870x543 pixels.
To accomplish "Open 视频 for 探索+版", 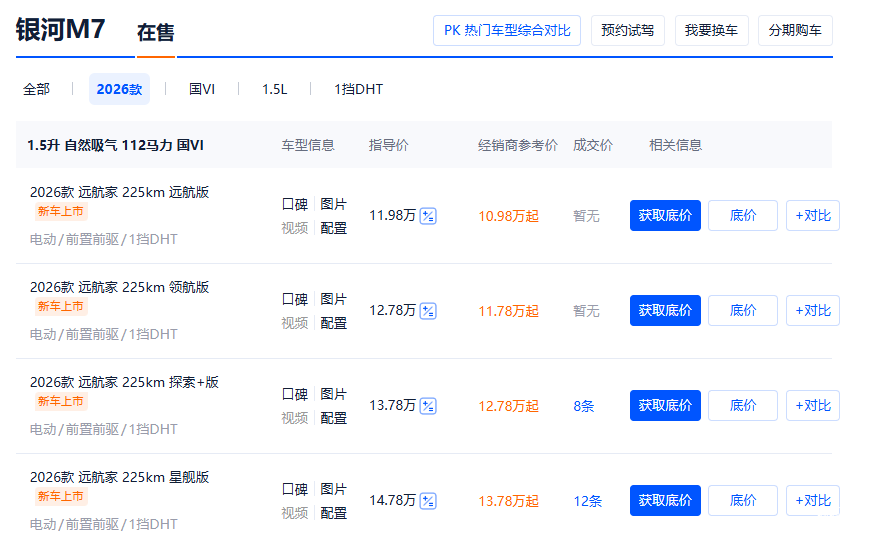I will coord(295,418).
